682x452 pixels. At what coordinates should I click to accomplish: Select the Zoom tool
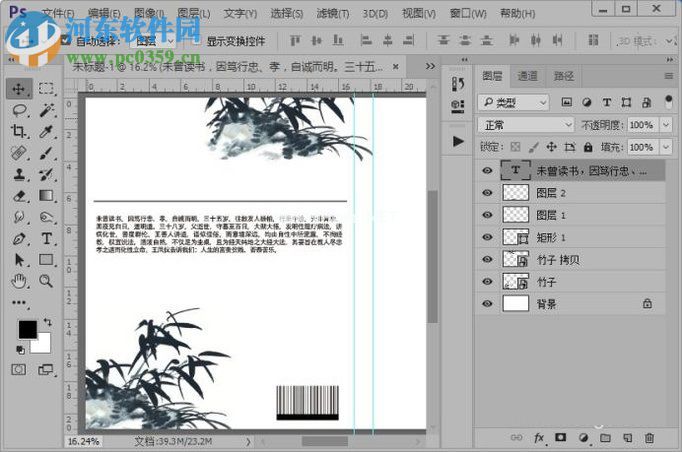46,281
